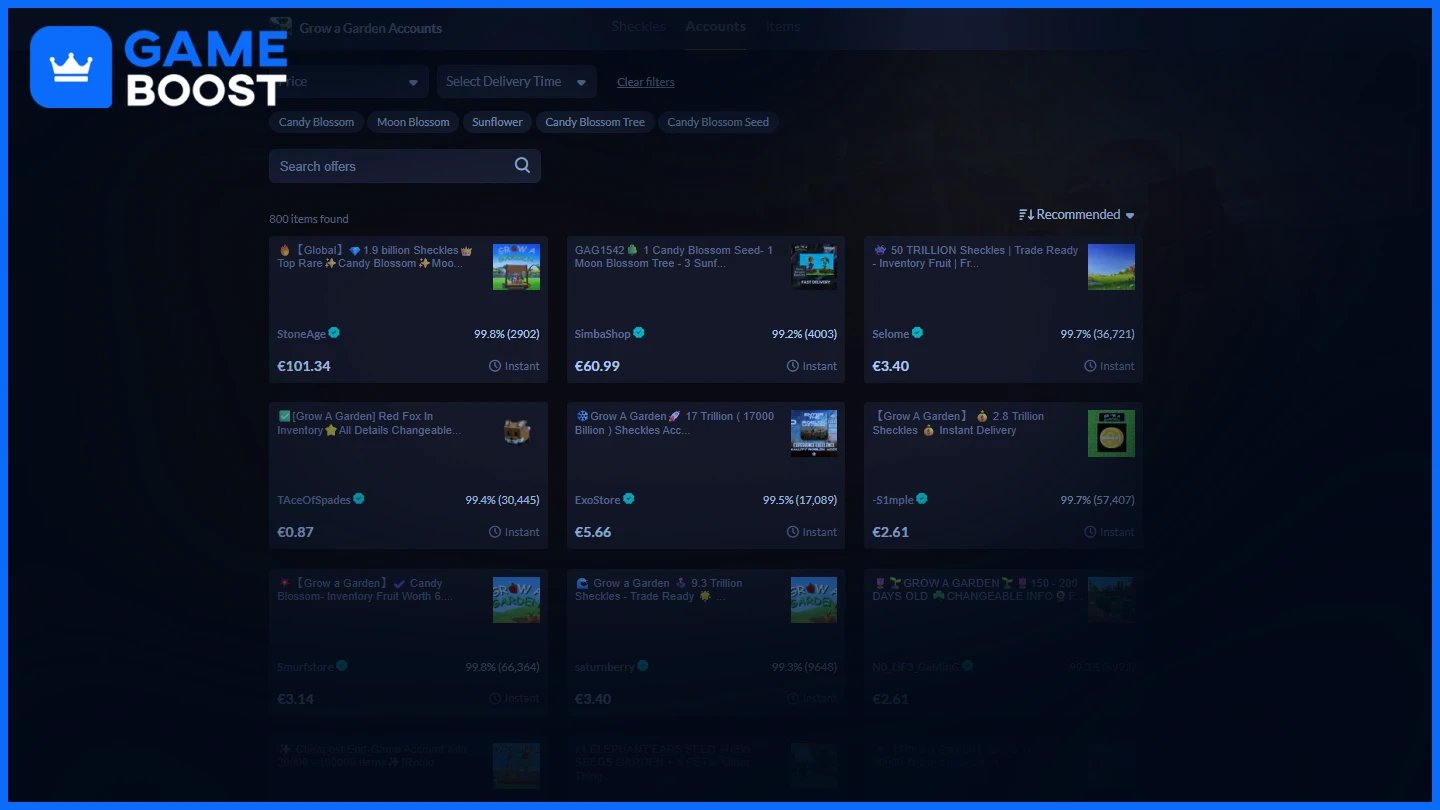Click the Clear filters link
The height and width of the screenshot is (810, 1440).
coord(646,82)
